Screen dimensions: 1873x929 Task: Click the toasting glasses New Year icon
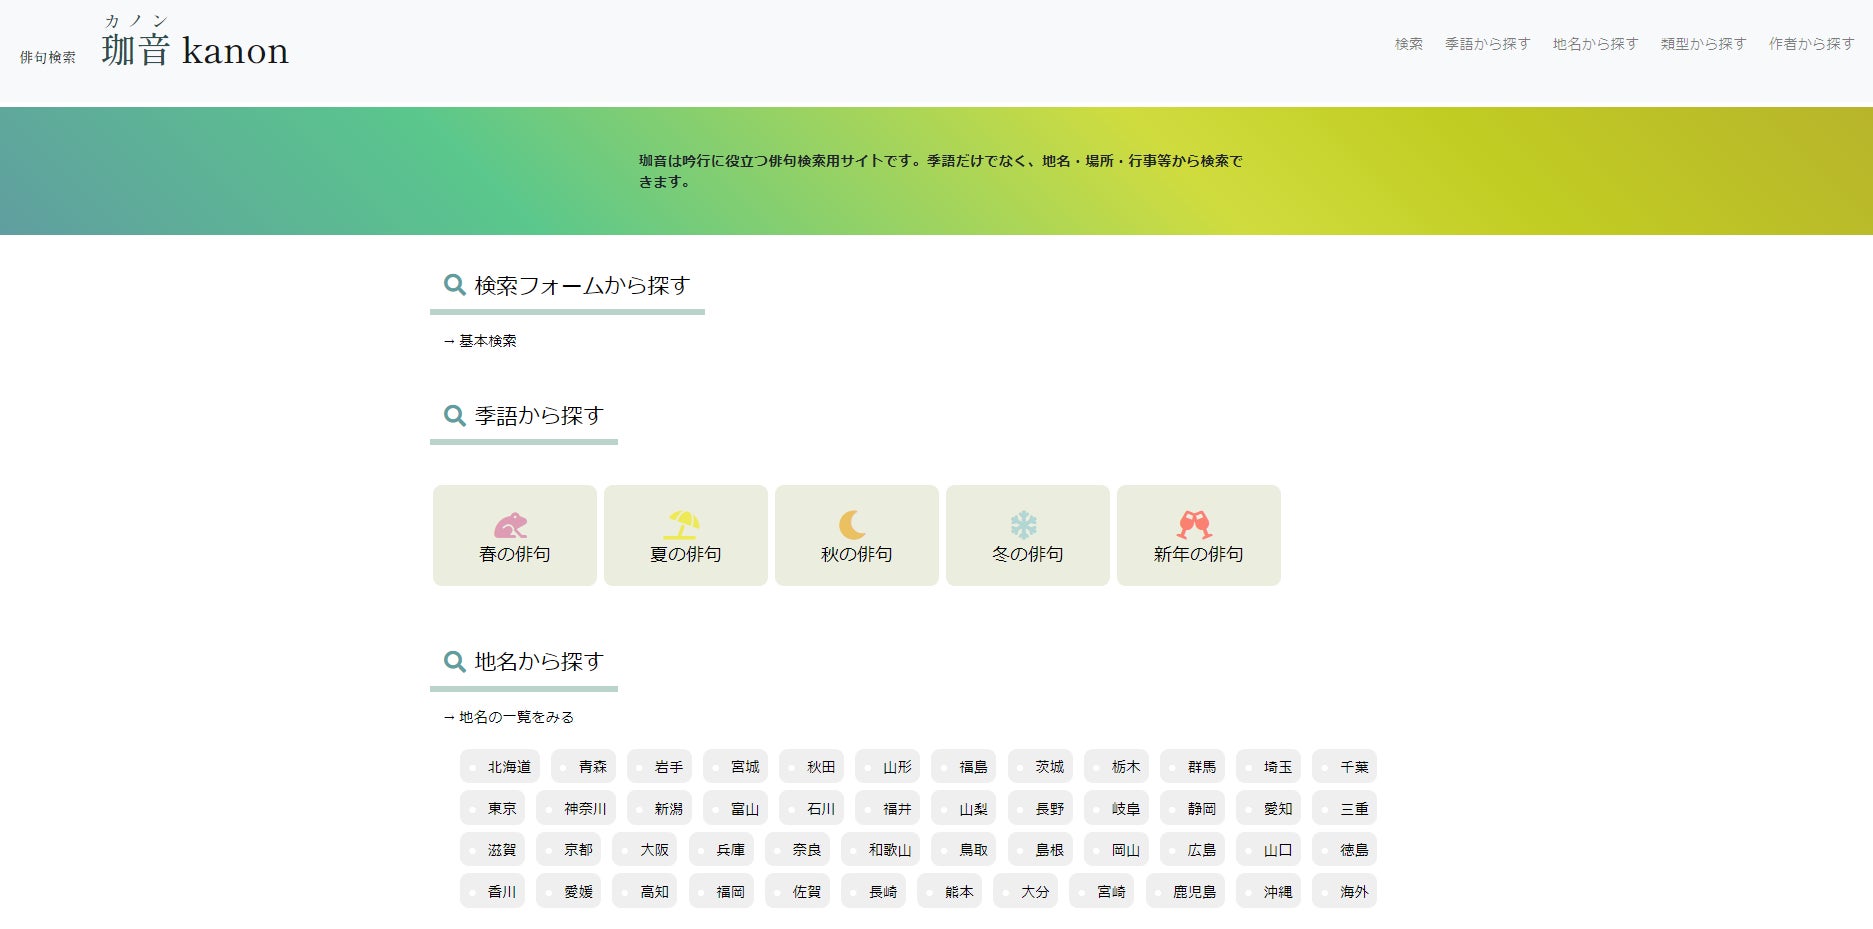click(1194, 525)
